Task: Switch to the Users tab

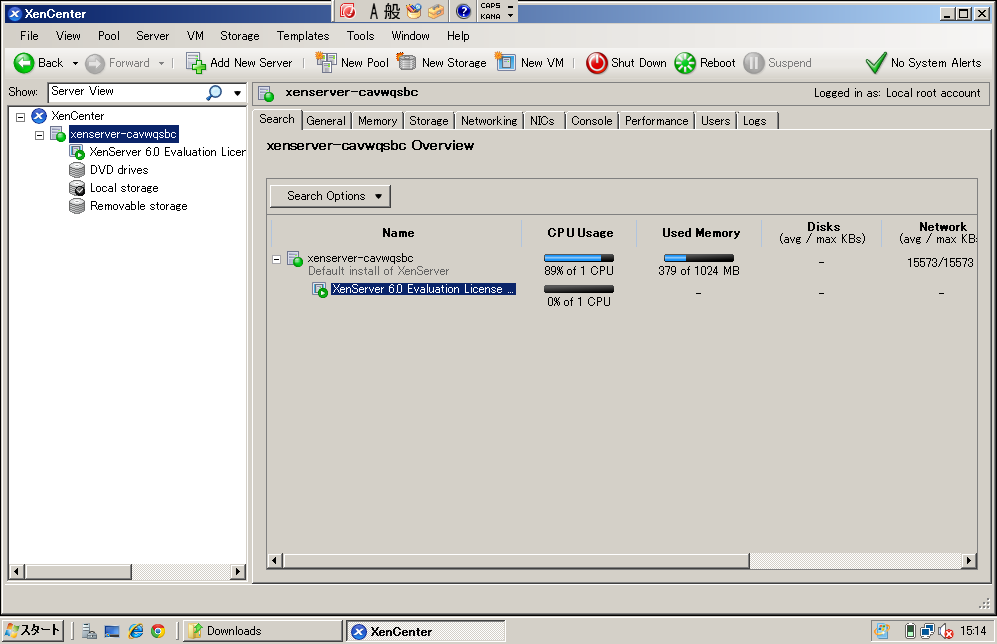Action: click(x=715, y=121)
